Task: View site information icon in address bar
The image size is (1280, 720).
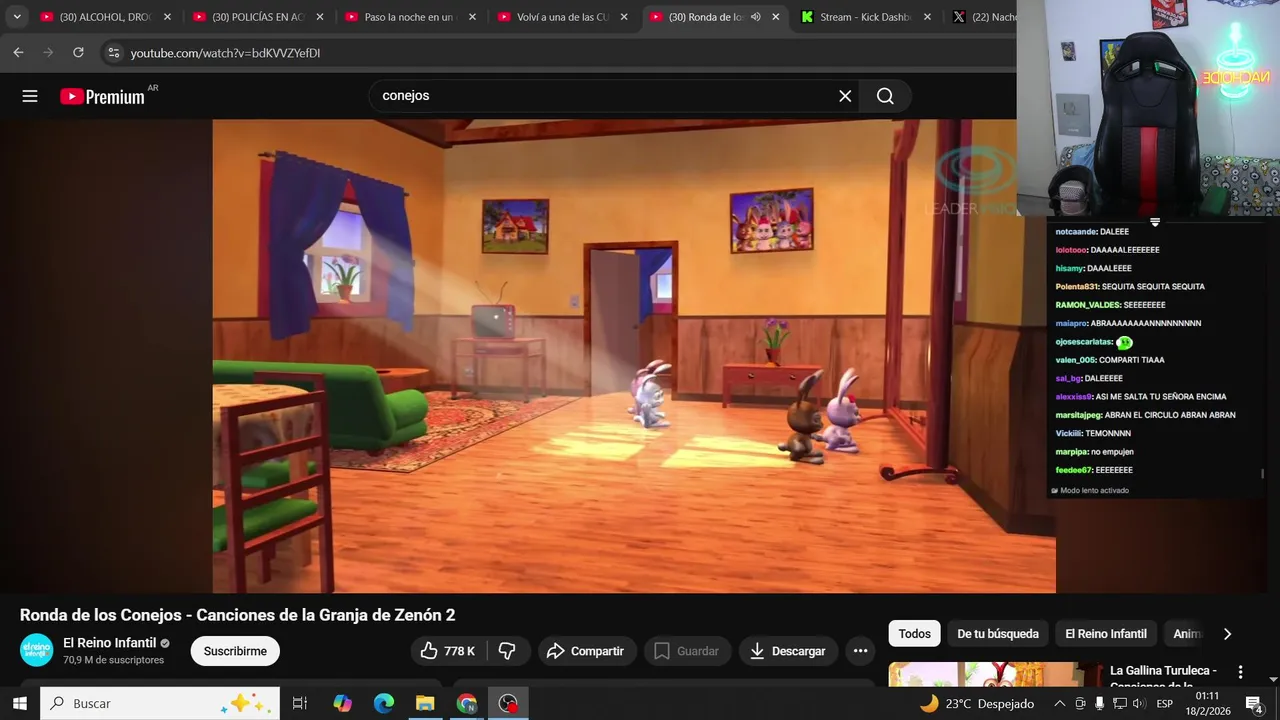Action: [x=113, y=53]
